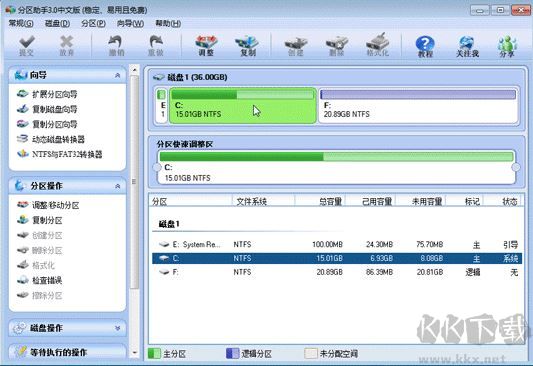Select the C: row in partition table
533x366 pixels.
[337, 258]
